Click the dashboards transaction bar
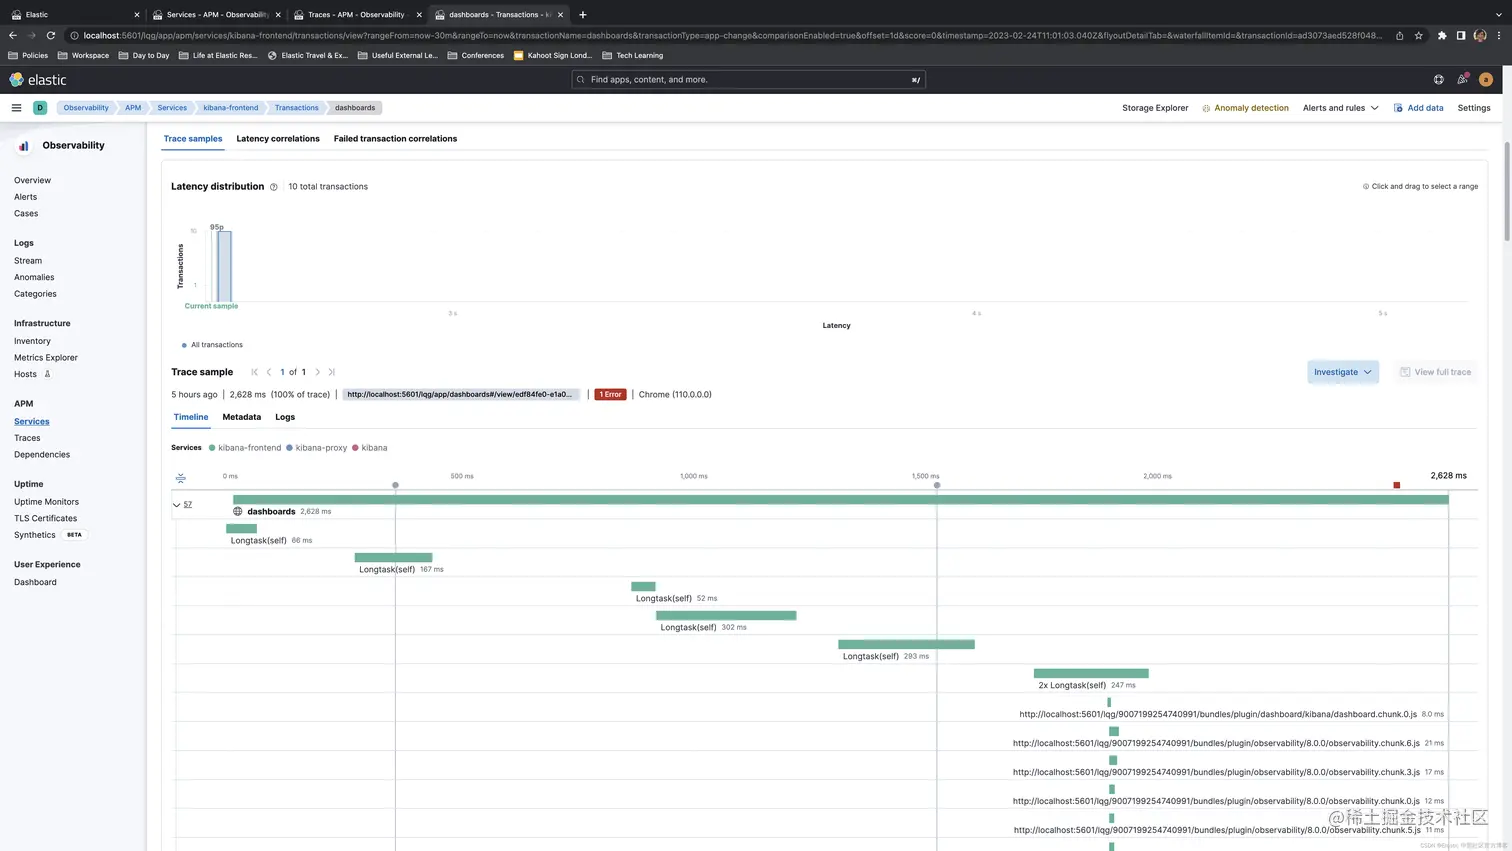1512x851 pixels. click(x=840, y=499)
